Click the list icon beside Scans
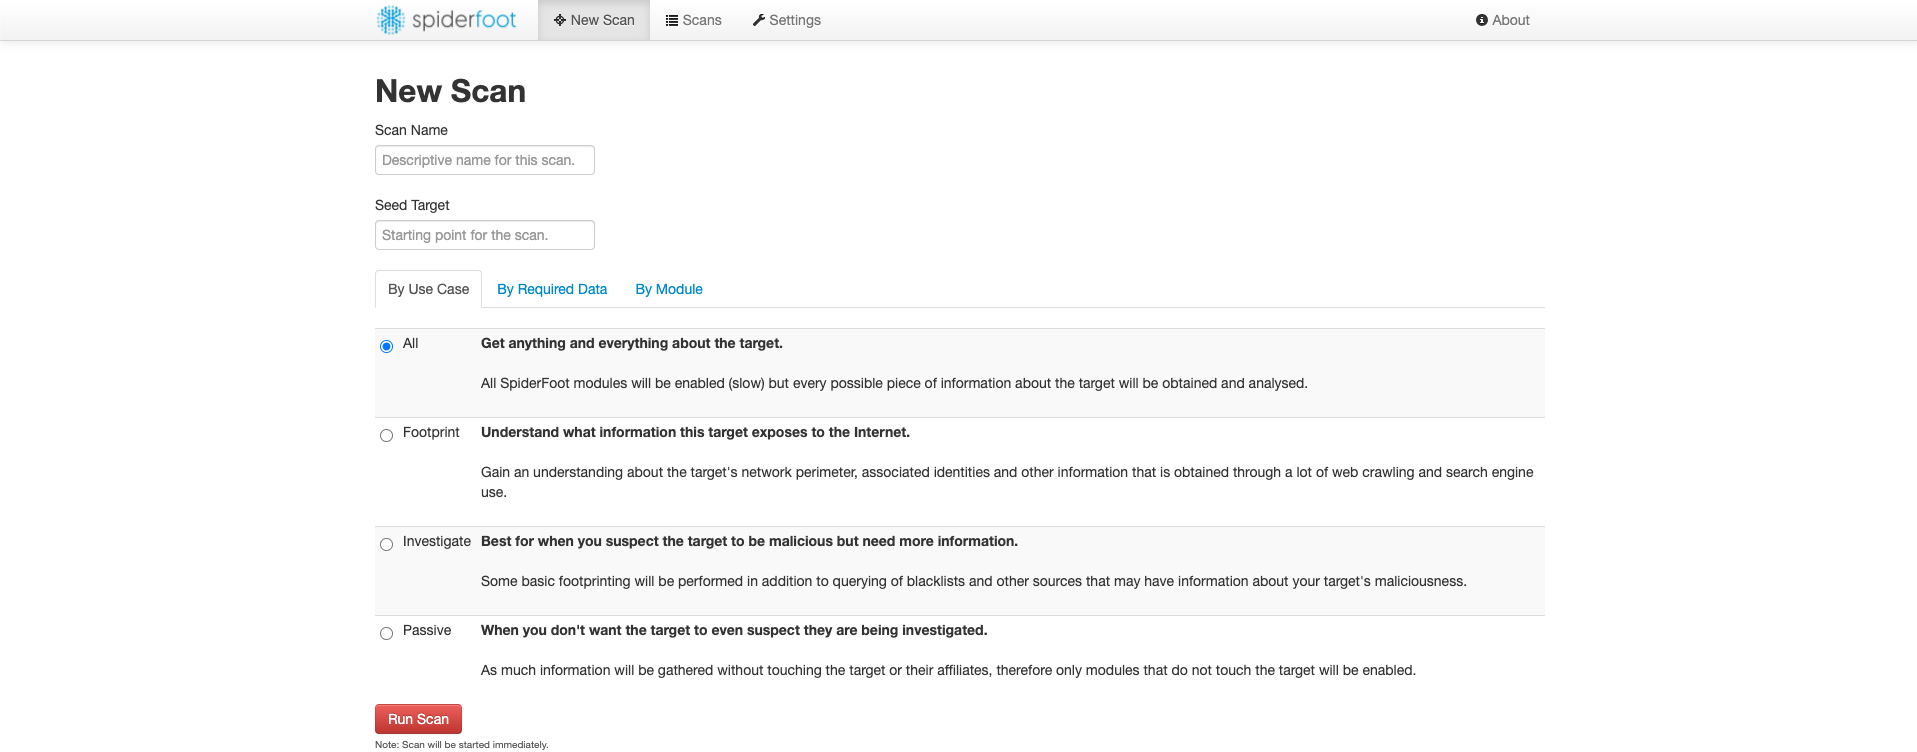The height and width of the screenshot is (752, 1917). pyautogui.click(x=672, y=20)
